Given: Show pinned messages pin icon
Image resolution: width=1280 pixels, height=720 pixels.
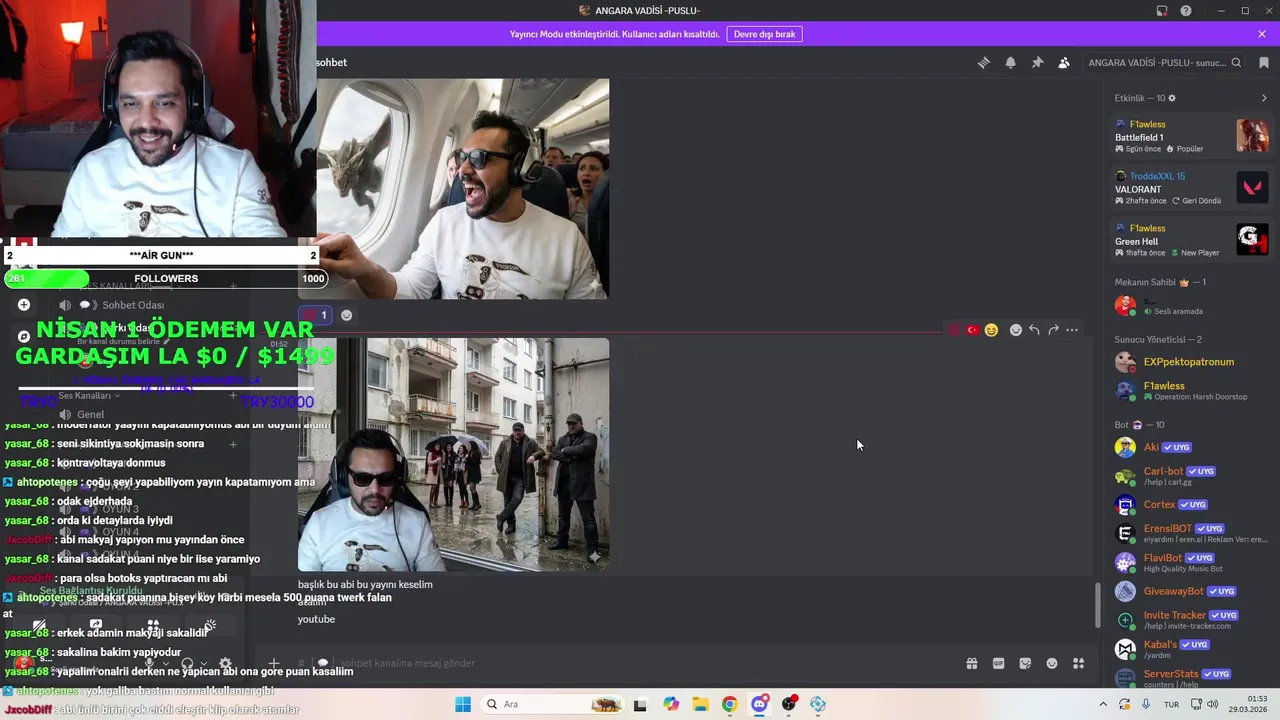Looking at the screenshot, I should [x=1037, y=62].
